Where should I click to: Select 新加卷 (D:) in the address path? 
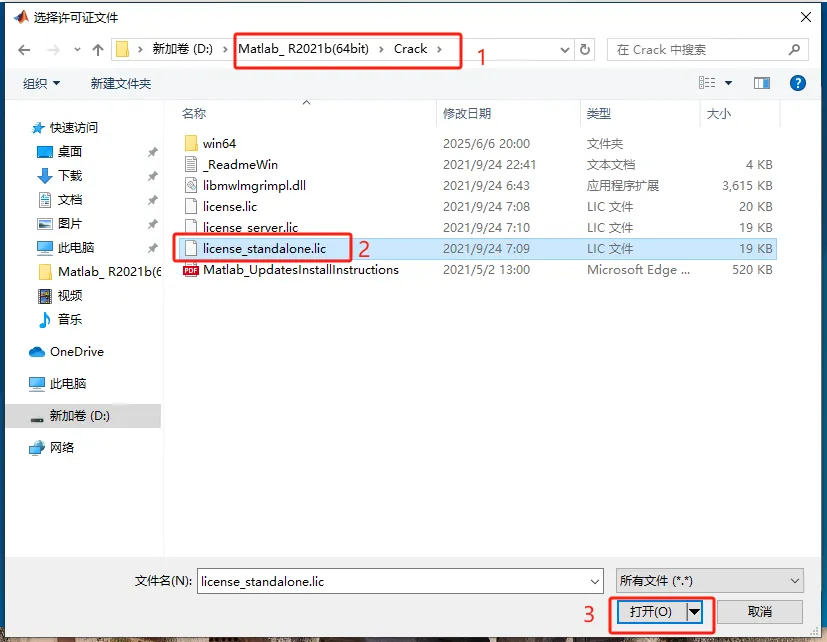(182, 49)
